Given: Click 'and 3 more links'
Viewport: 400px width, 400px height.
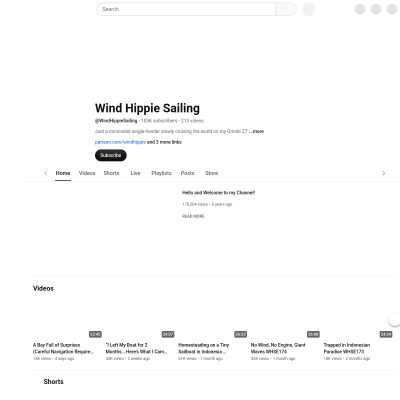Looking at the screenshot, I should (164, 142).
